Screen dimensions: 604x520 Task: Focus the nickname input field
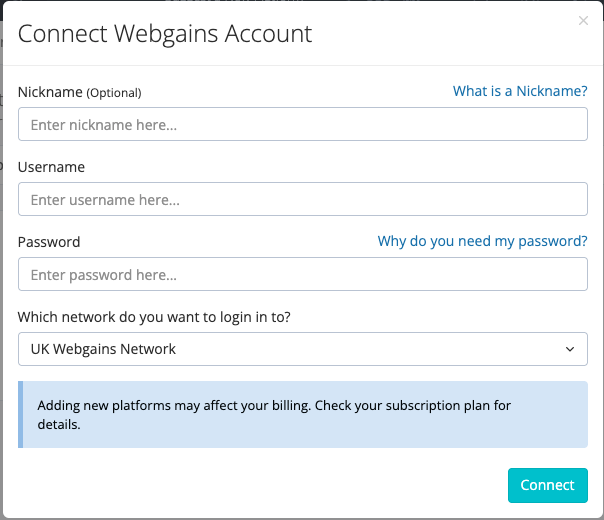[302, 125]
